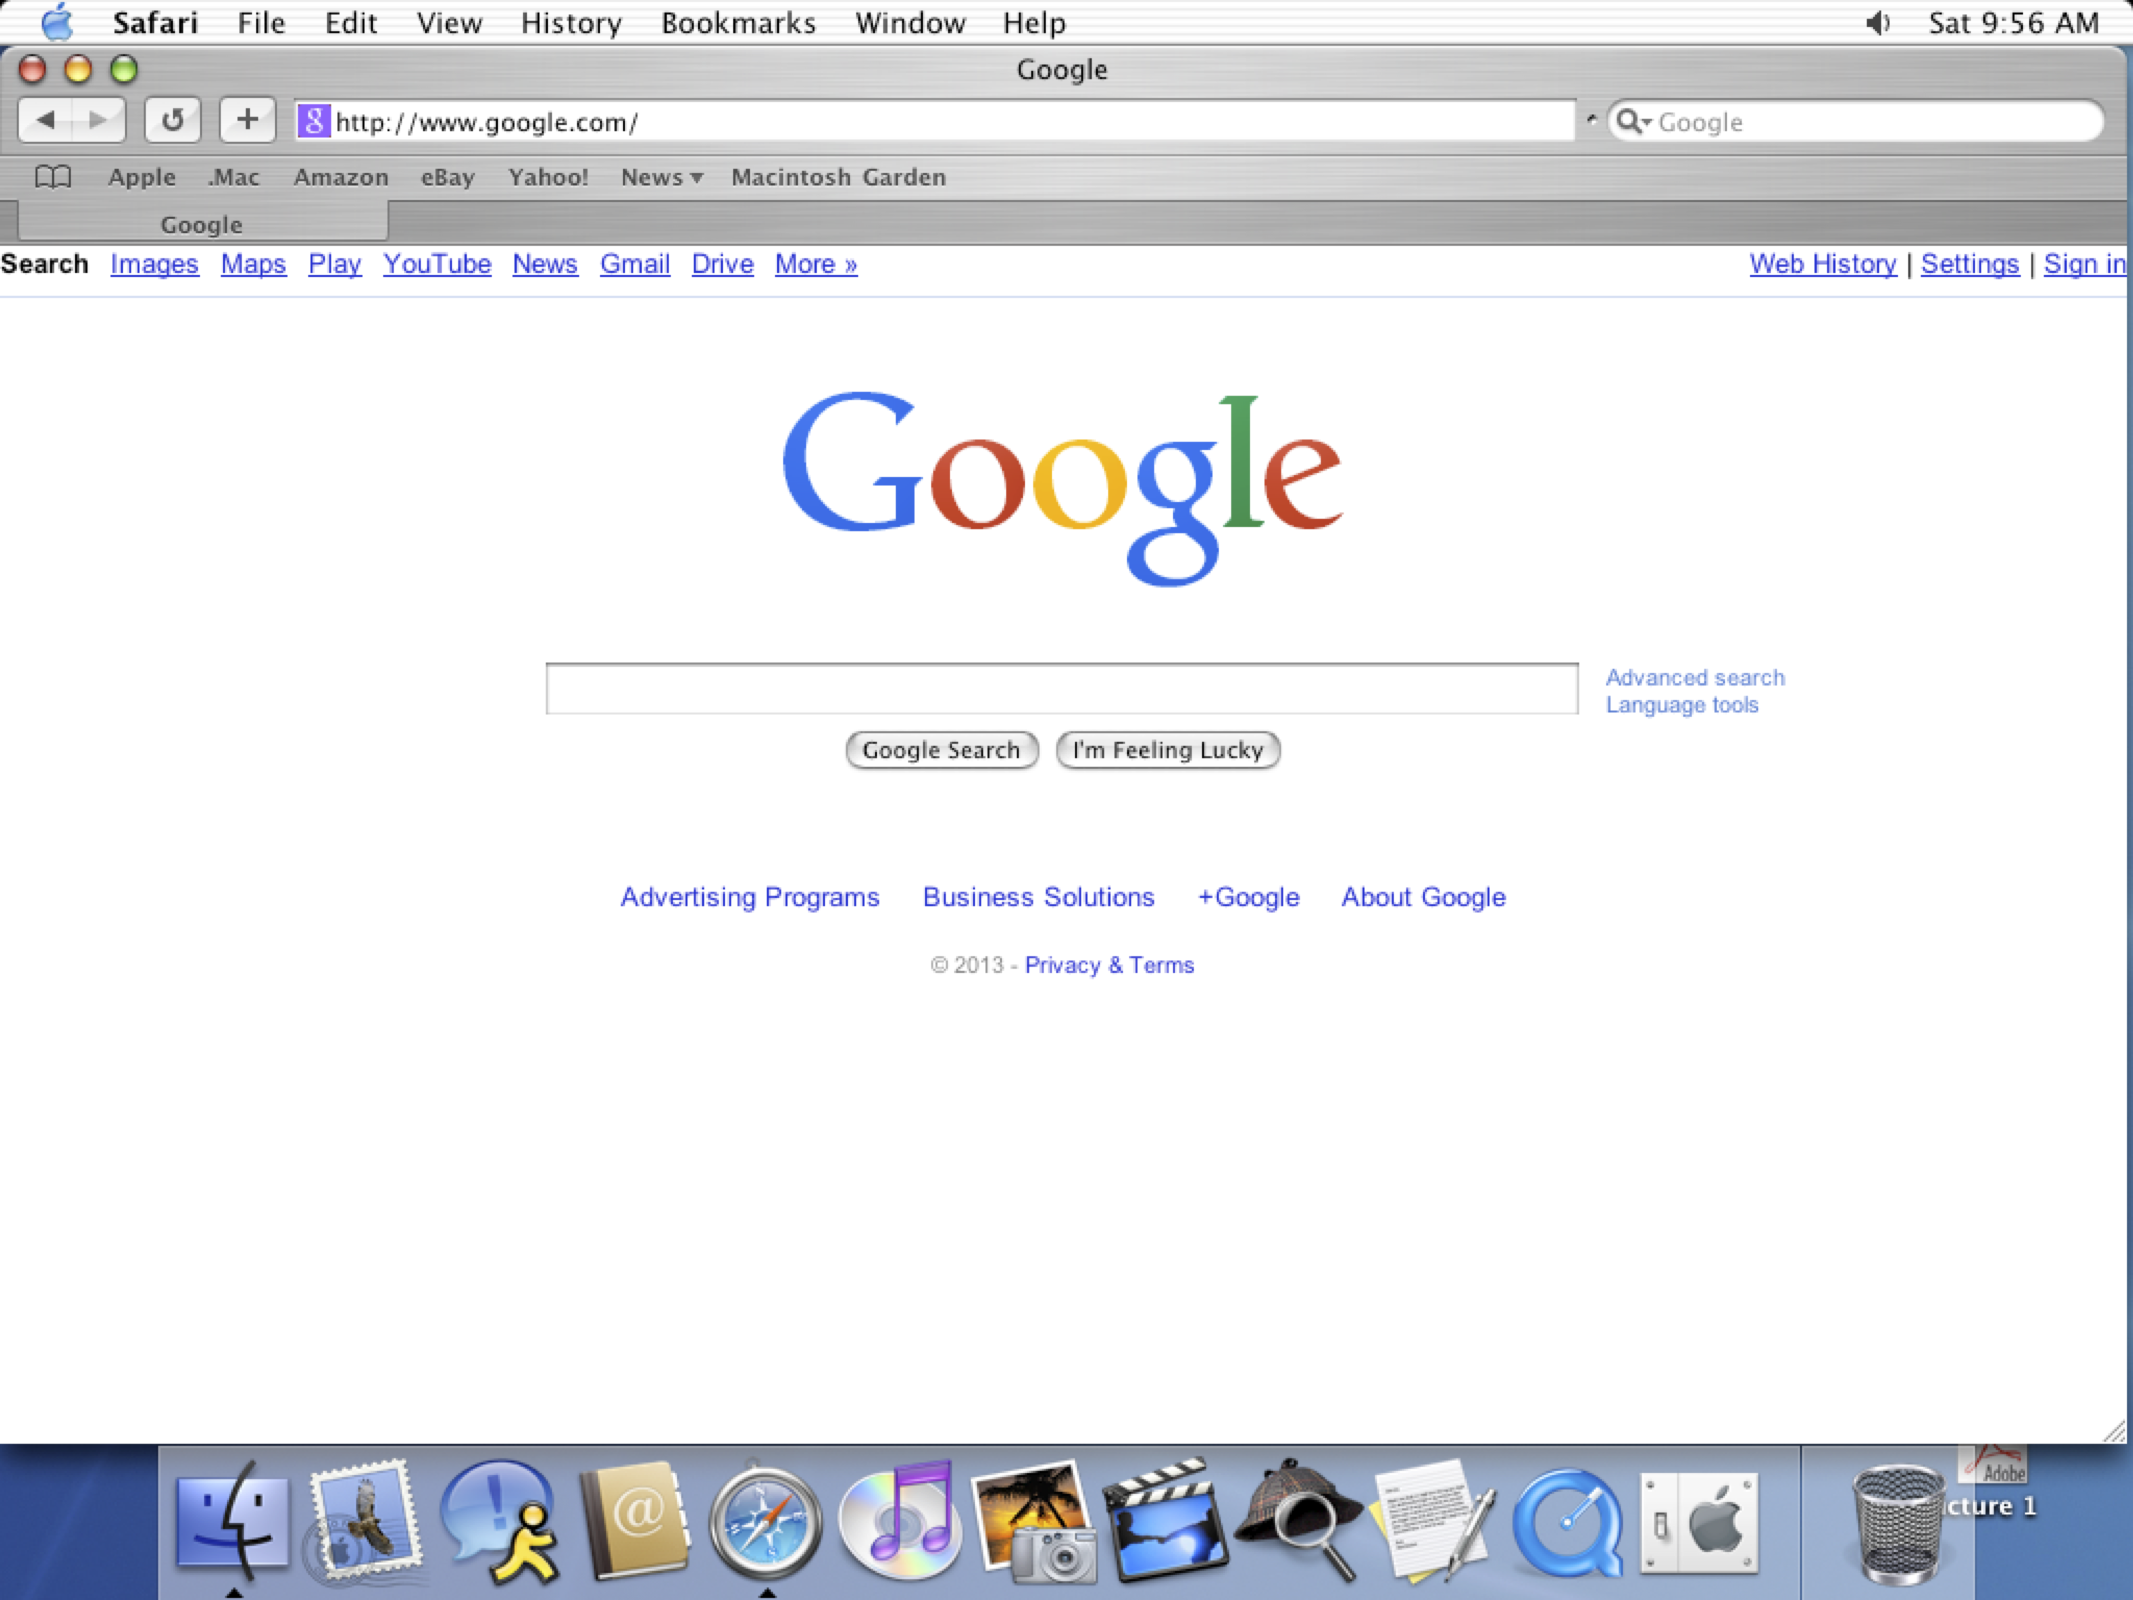This screenshot has height=1600, width=2133.
Task: Add a bookmark with the plus button
Action: pyautogui.click(x=247, y=121)
